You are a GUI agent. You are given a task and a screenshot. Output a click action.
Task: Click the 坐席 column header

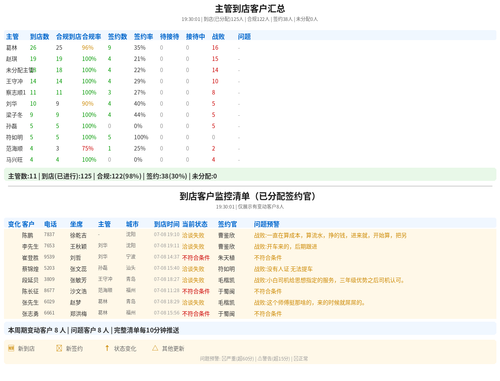[76, 224]
